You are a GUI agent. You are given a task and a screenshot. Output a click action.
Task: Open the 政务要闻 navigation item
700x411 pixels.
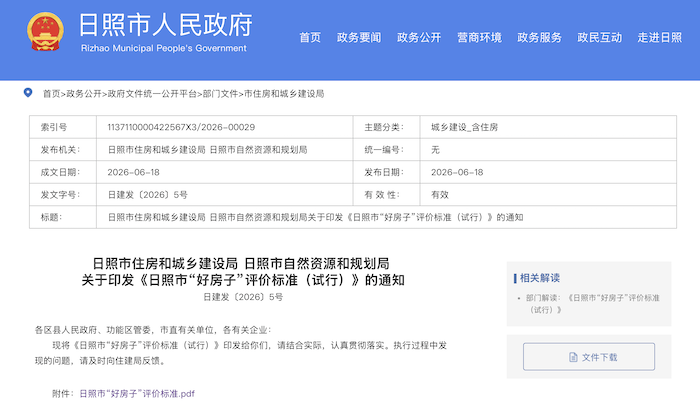[359, 37]
